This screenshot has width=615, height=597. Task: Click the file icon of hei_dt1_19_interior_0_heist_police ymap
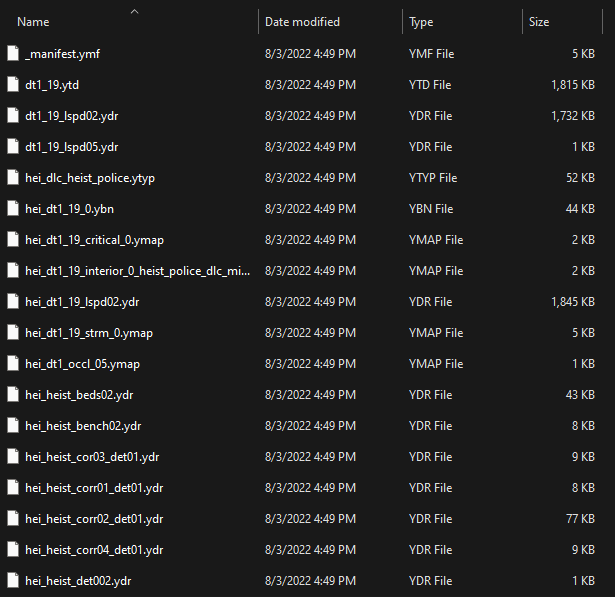13,271
